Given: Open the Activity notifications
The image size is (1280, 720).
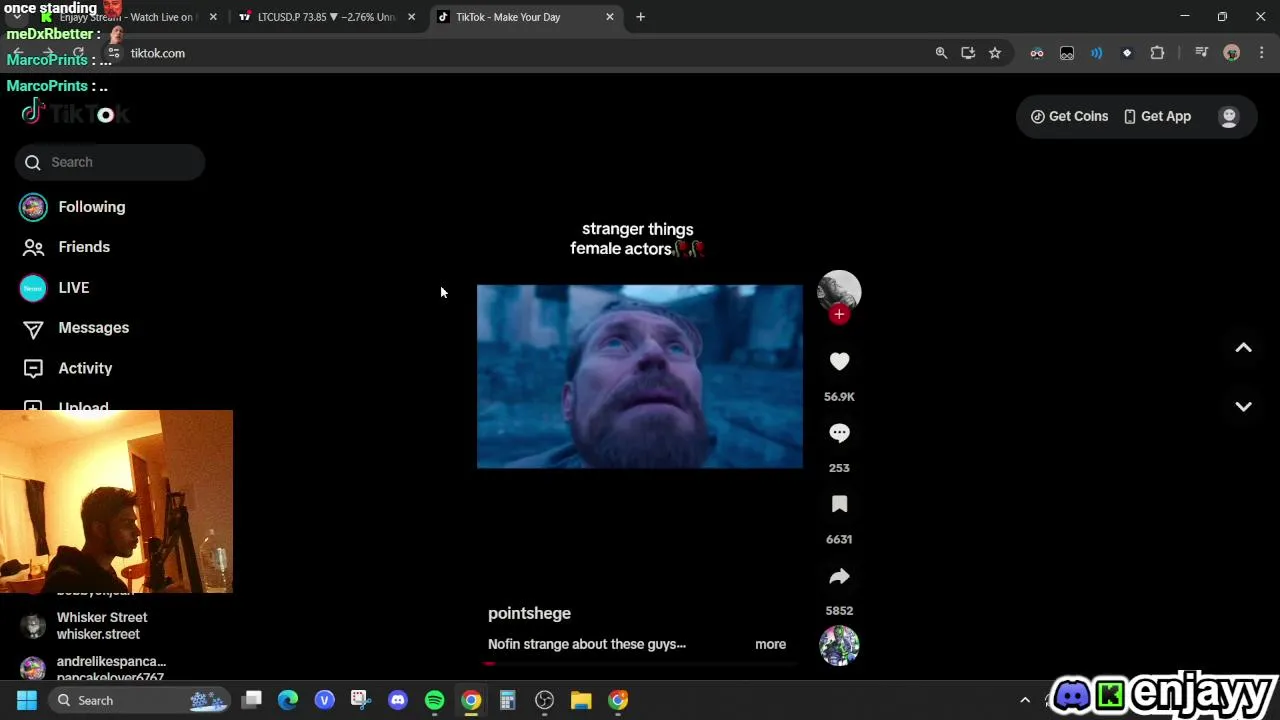Looking at the screenshot, I should click(67, 368).
